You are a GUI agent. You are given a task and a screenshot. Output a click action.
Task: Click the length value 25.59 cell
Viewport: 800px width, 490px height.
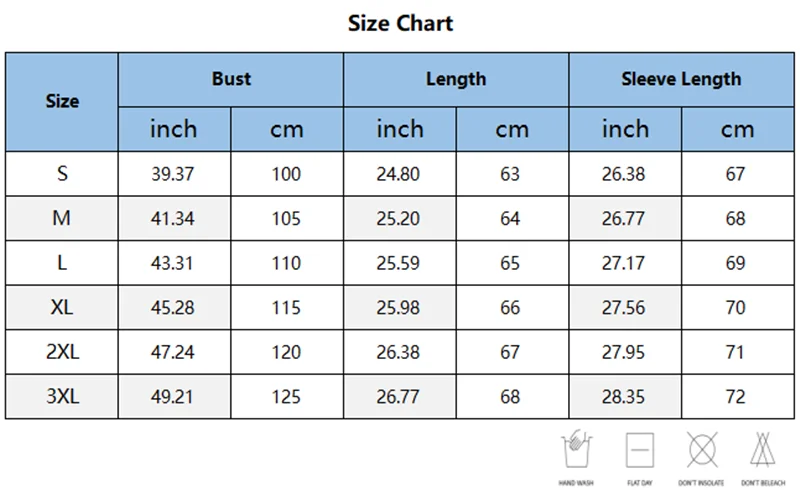click(400, 263)
